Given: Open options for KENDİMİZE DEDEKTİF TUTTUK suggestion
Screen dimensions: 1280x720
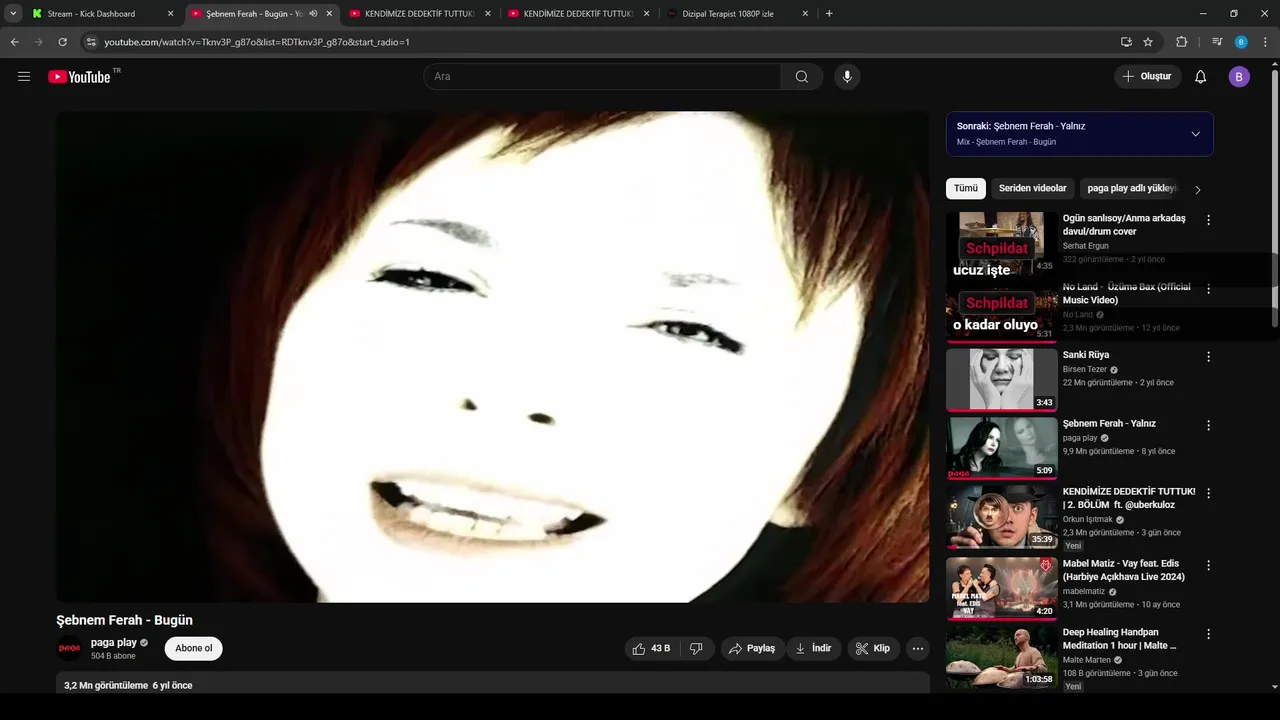Looking at the screenshot, I should pos(1208,494).
